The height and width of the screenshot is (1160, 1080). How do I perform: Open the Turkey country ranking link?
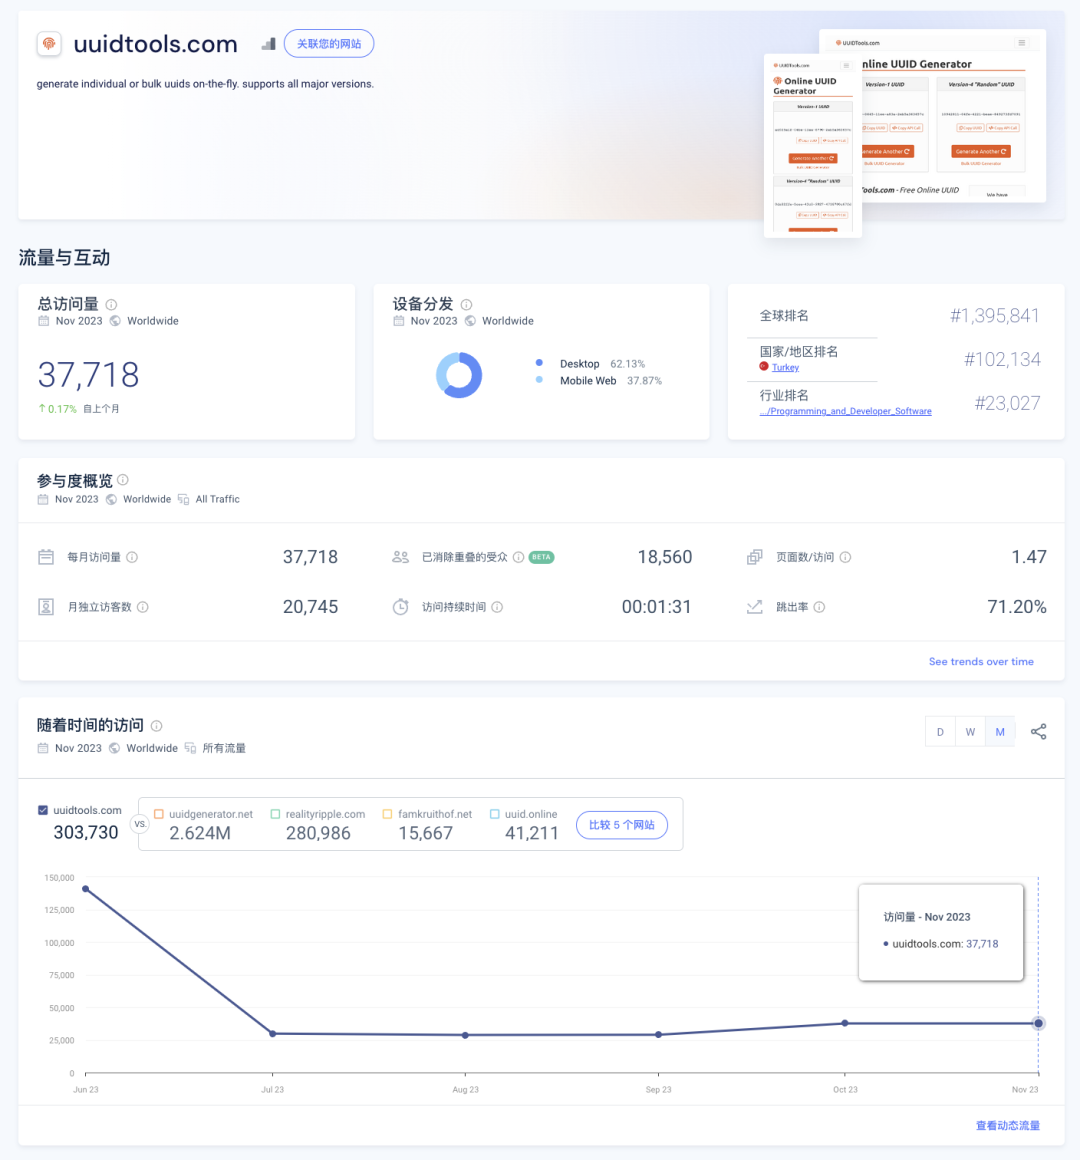785,368
